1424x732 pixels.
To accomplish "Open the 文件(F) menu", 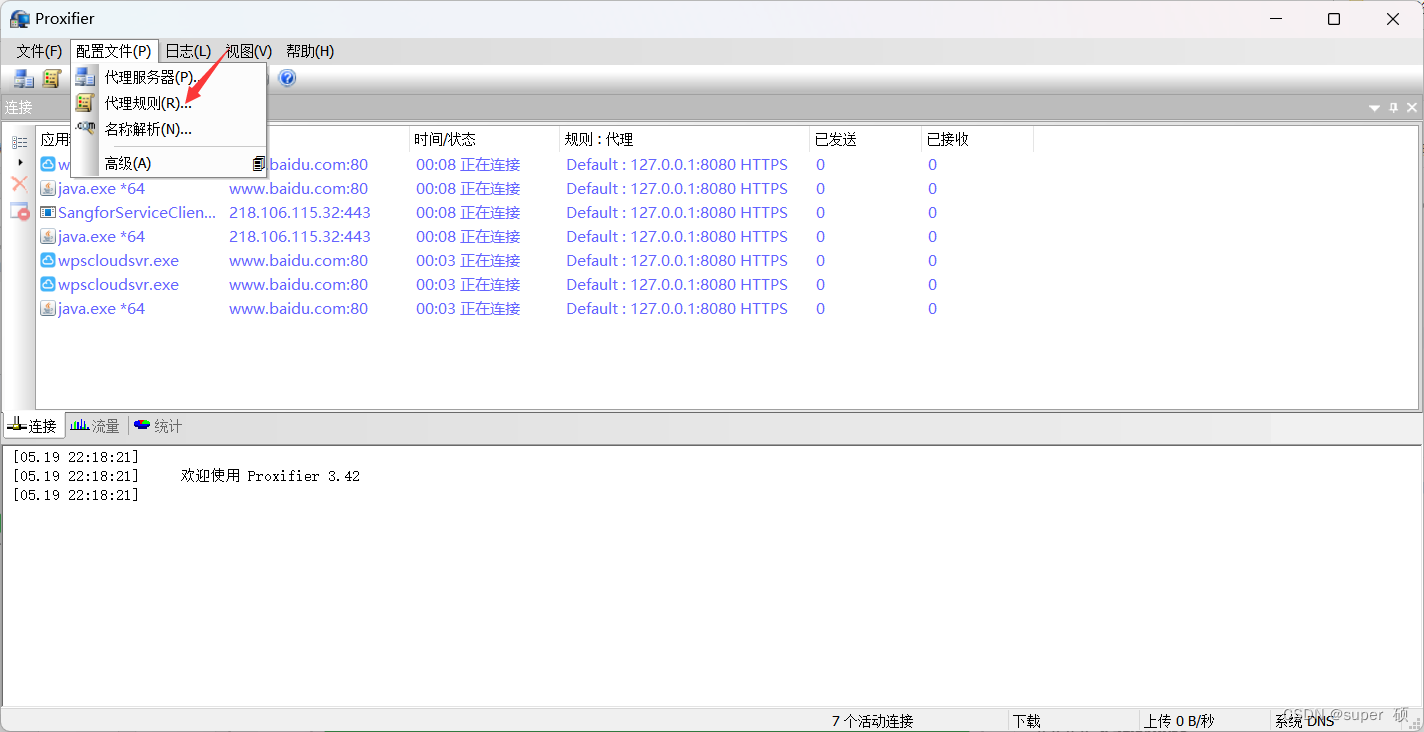I will coord(39,51).
